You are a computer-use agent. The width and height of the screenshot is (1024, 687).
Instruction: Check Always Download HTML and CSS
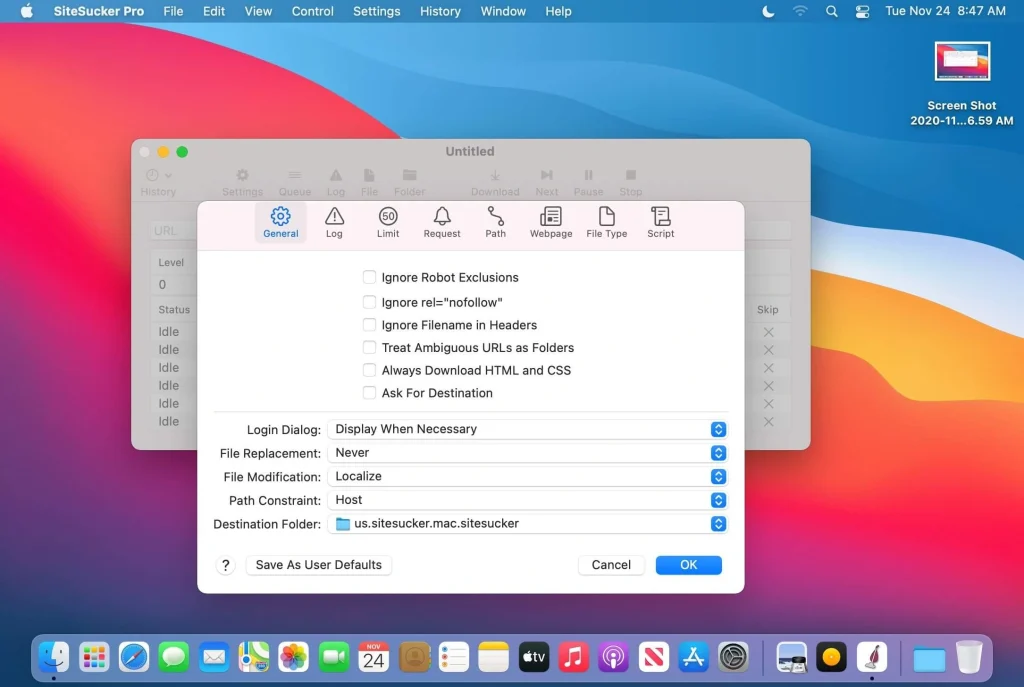click(x=369, y=370)
